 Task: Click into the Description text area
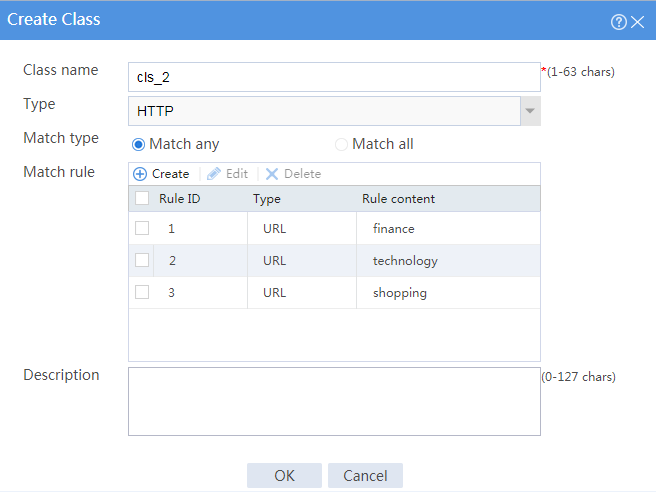(334, 402)
